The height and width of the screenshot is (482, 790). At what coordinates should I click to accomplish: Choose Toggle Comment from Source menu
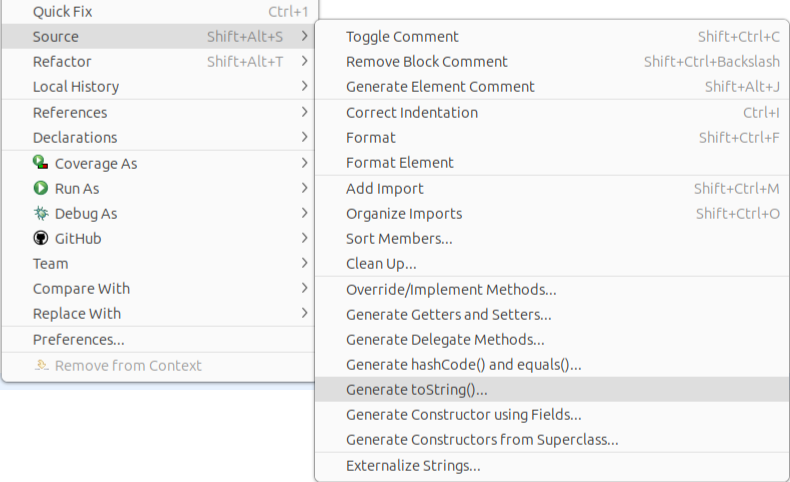pyautogui.click(x=402, y=37)
